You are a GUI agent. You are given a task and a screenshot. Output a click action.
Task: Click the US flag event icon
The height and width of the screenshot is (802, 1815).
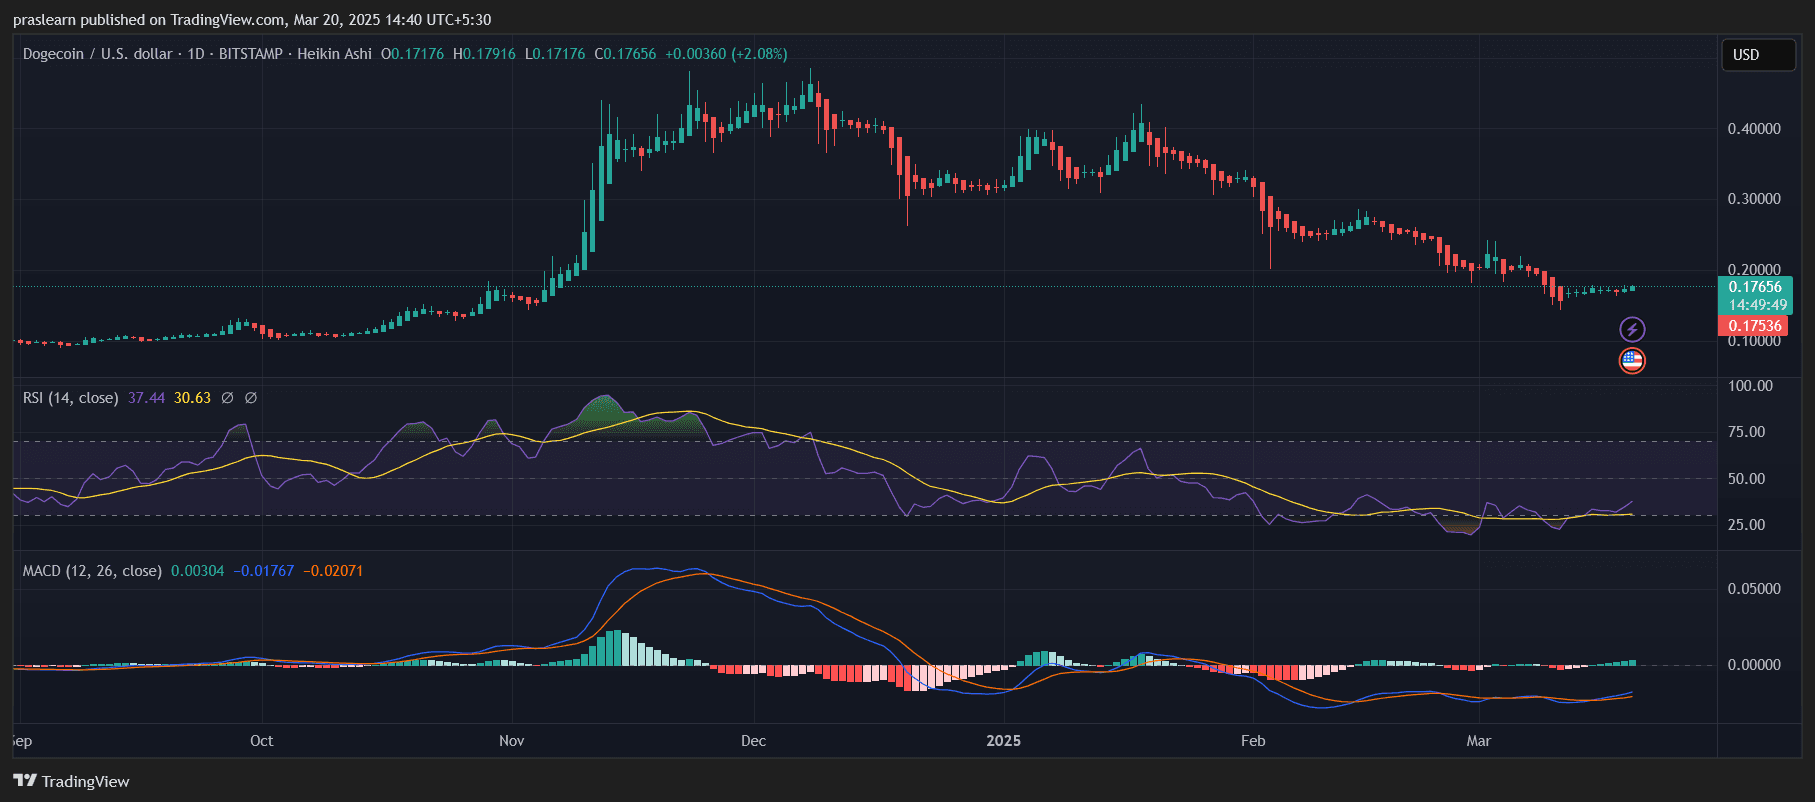(x=1632, y=361)
